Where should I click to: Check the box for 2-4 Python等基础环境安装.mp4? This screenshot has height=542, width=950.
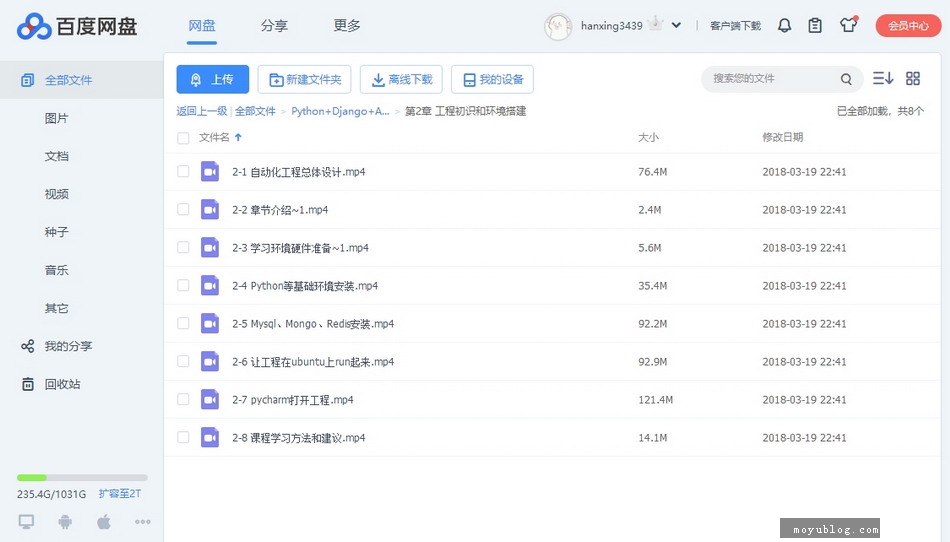point(183,285)
